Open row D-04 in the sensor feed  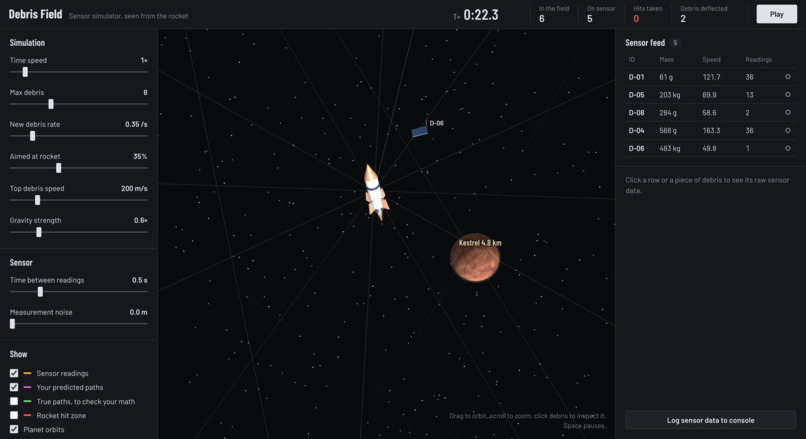pos(710,131)
